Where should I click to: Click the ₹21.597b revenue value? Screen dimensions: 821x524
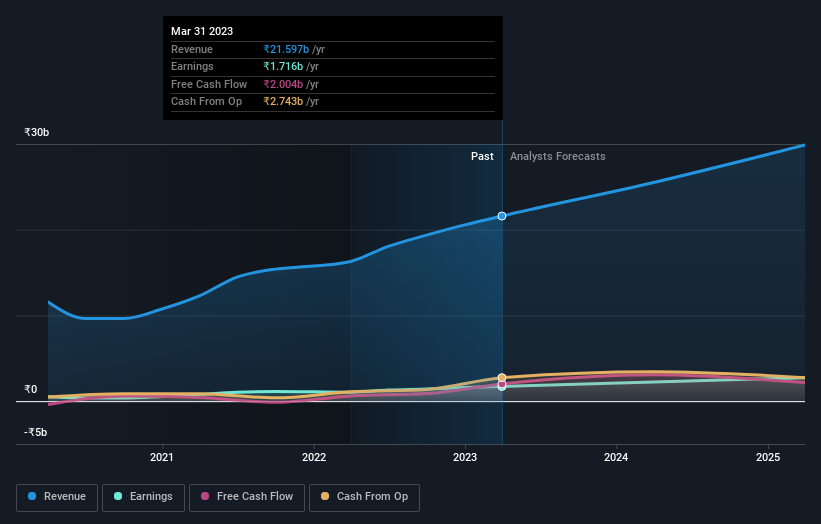coord(286,49)
